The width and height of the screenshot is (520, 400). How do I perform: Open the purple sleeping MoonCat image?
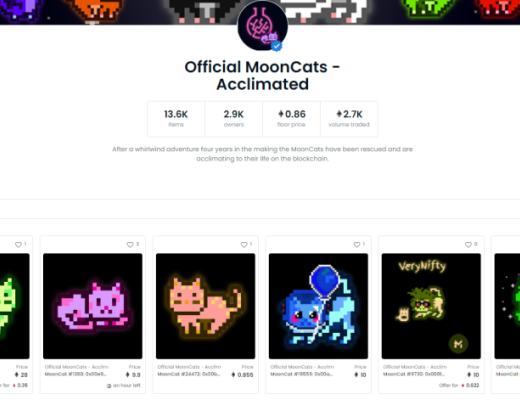(x=93, y=306)
